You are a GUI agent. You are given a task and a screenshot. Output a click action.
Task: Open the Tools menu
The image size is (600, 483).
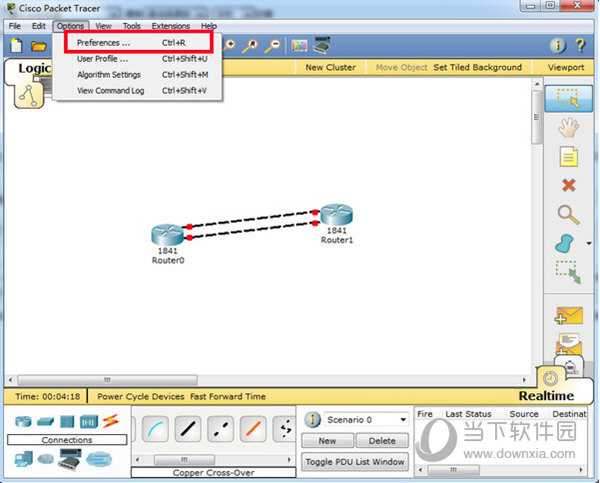[132, 26]
